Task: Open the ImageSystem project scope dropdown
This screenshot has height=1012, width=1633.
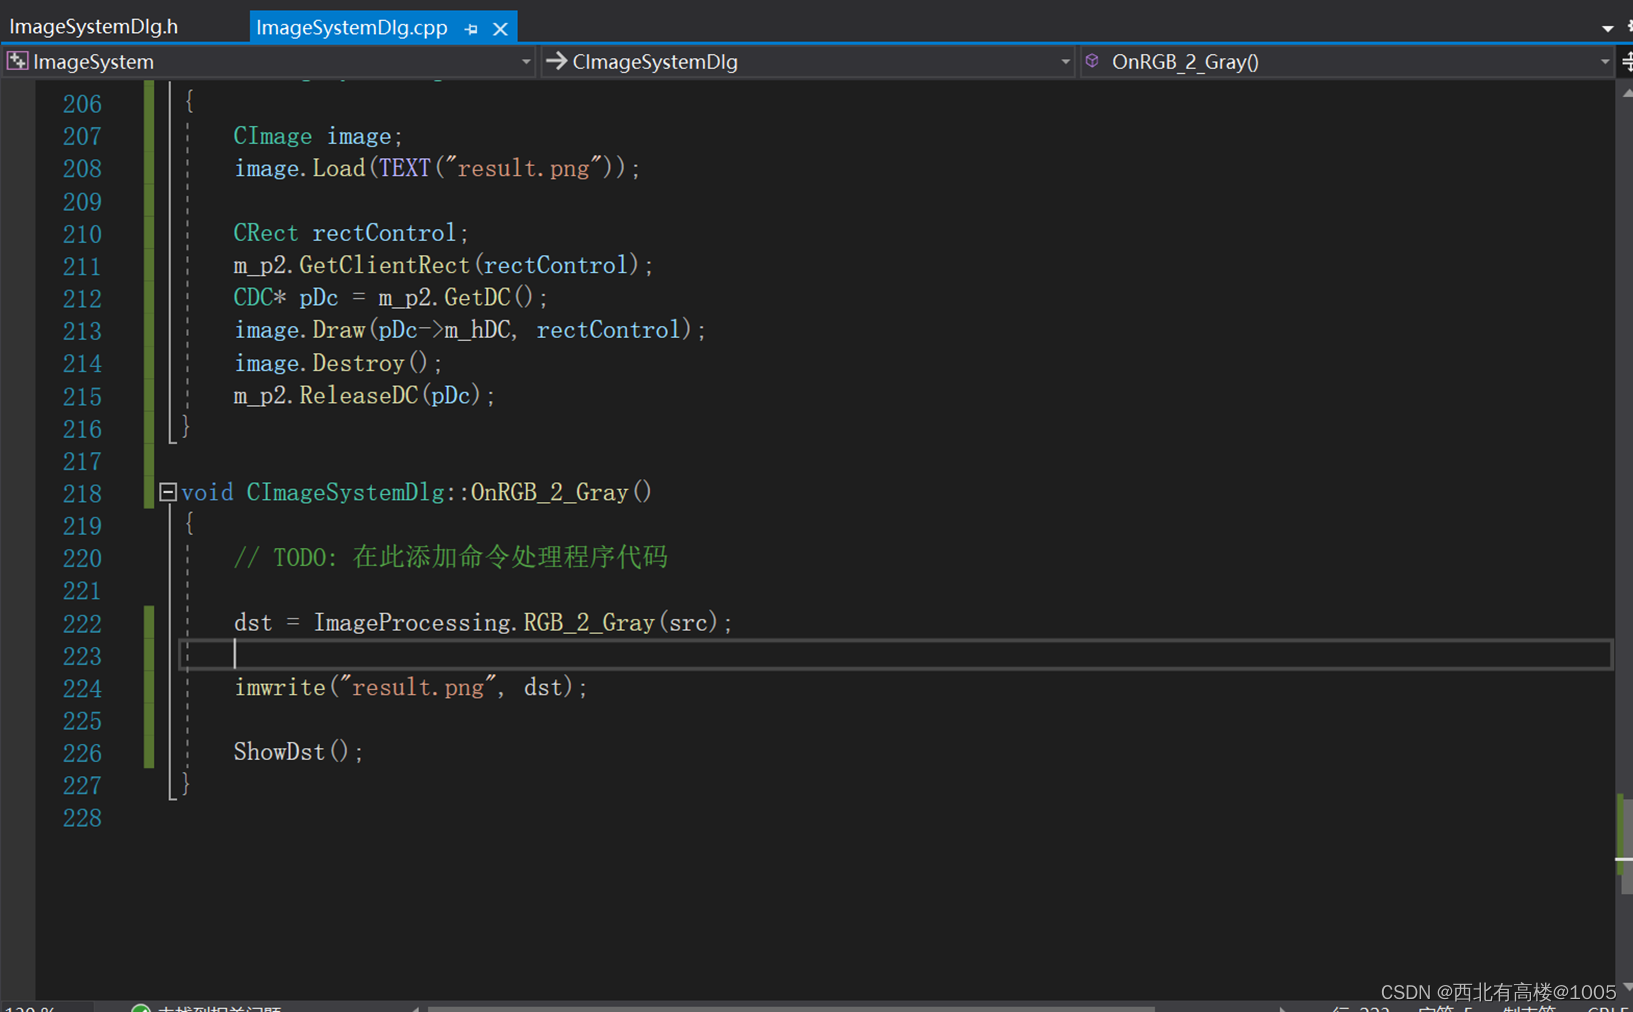Action: 270,62
